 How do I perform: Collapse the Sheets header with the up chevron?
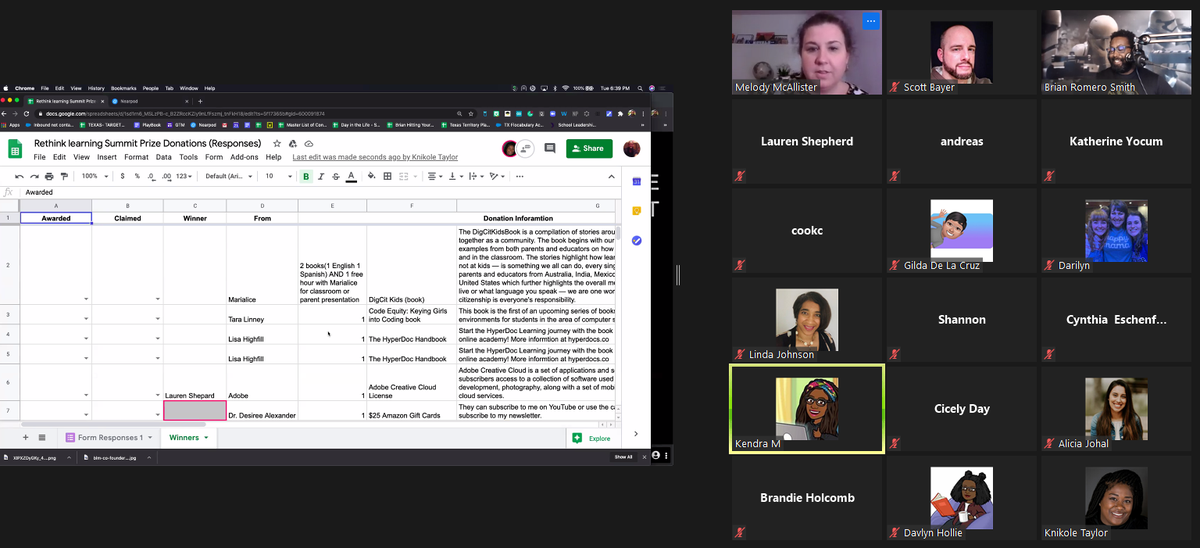click(x=611, y=176)
